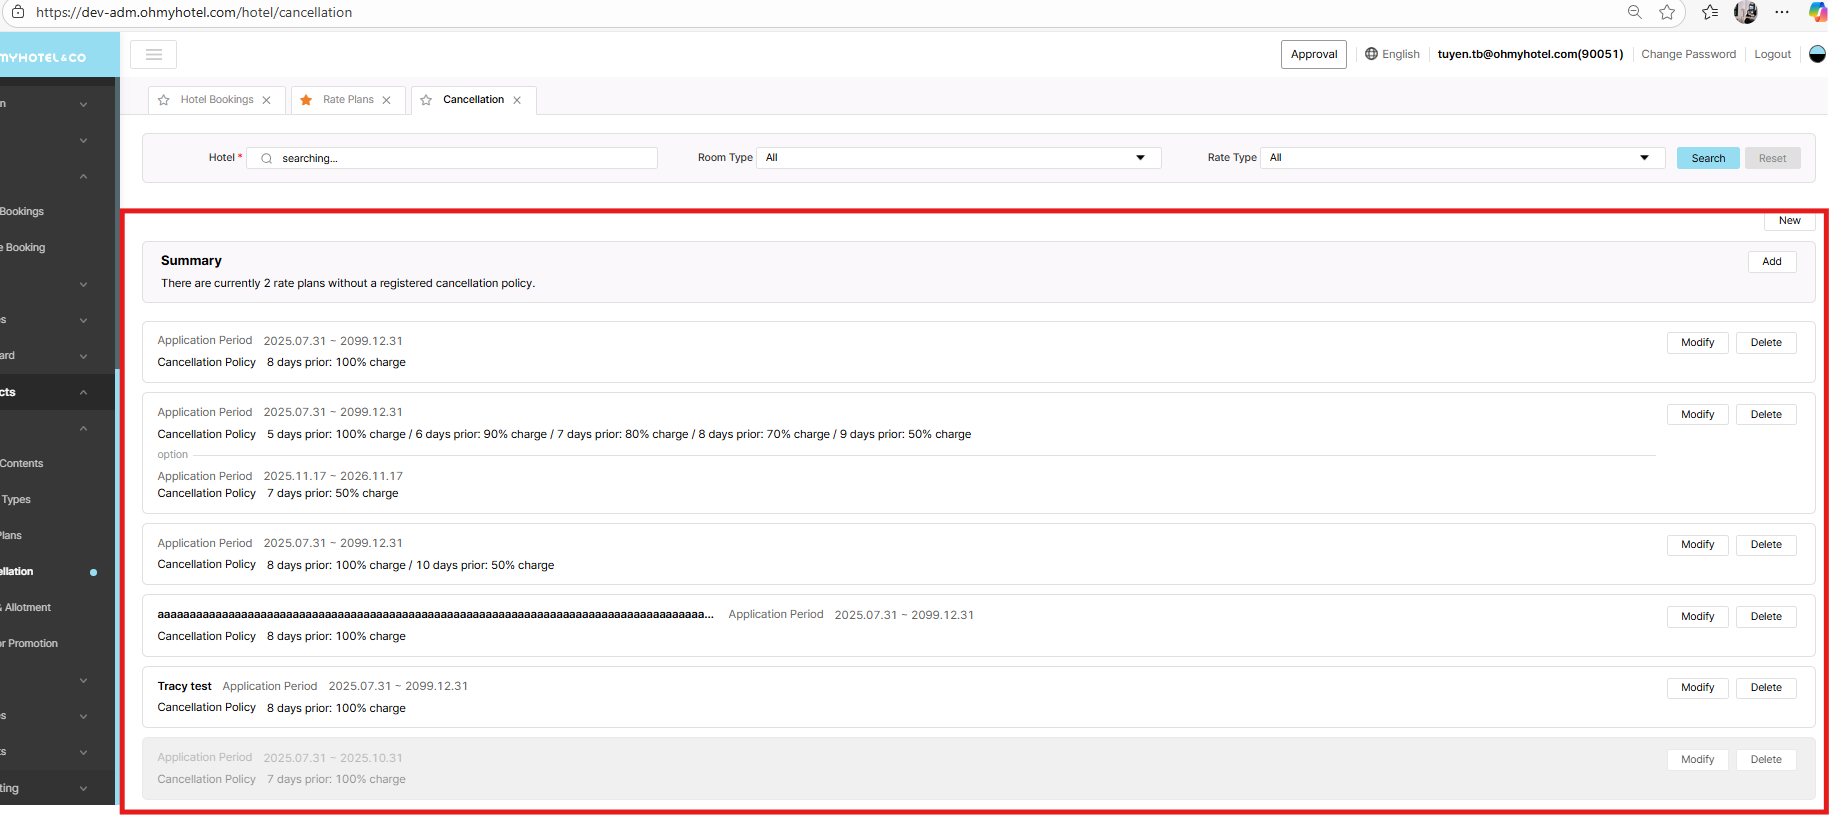The image size is (1830, 815).
Task: Delete the policy with 10 days prior: 50%
Action: coord(1766,545)
